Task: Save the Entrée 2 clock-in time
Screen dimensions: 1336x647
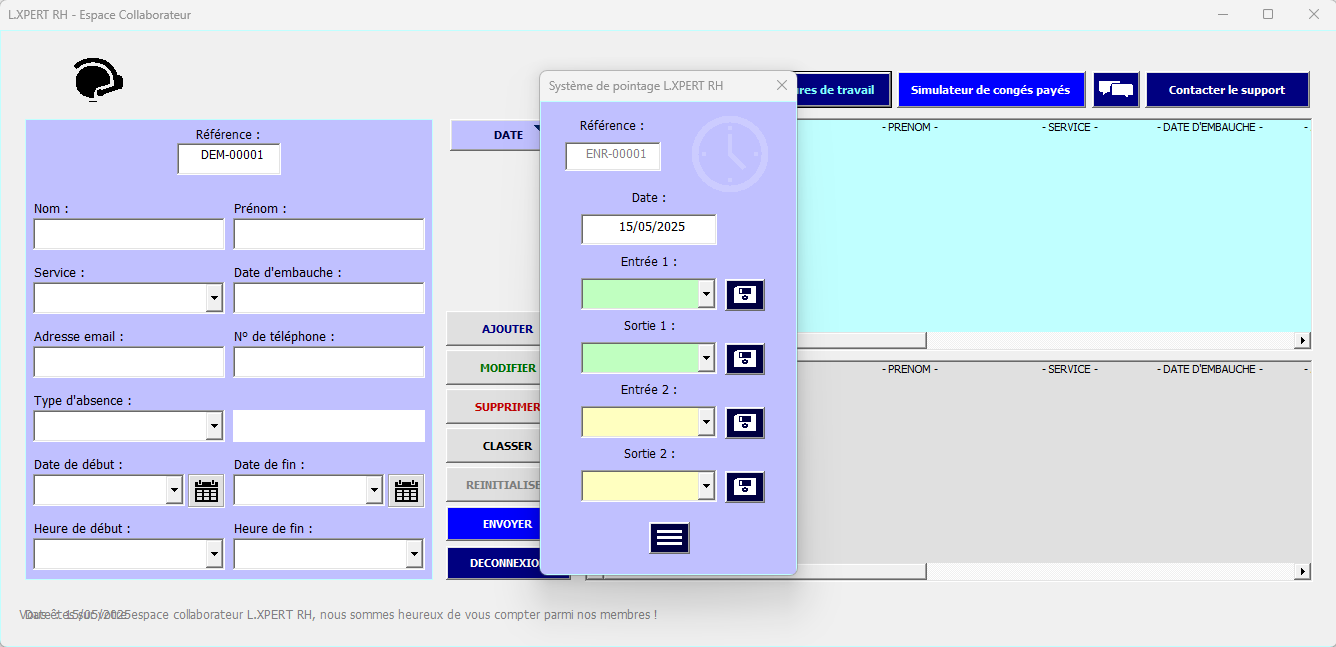Action: tap(745, 423)
